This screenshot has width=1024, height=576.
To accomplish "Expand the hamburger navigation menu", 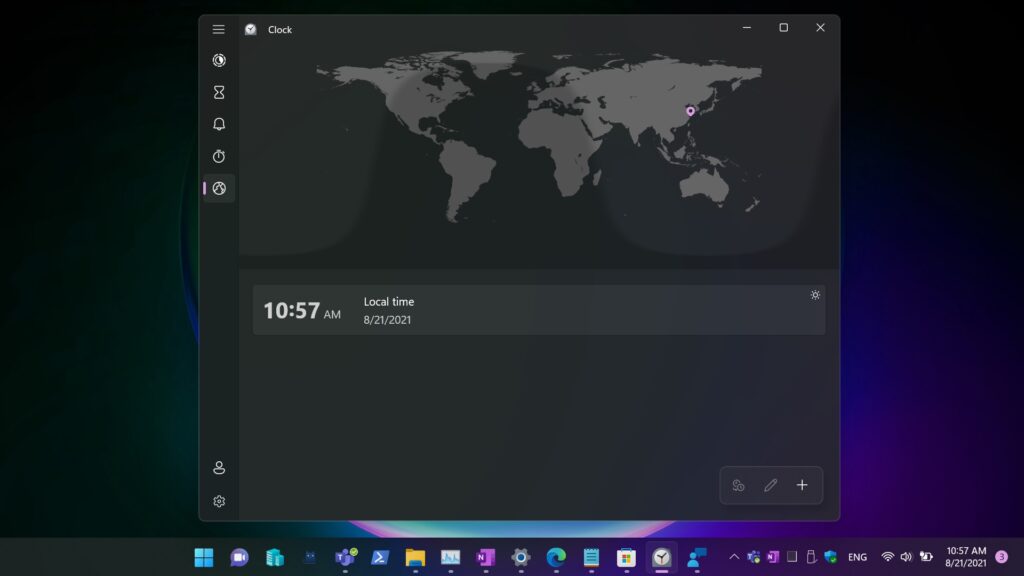I will (219, 29).
